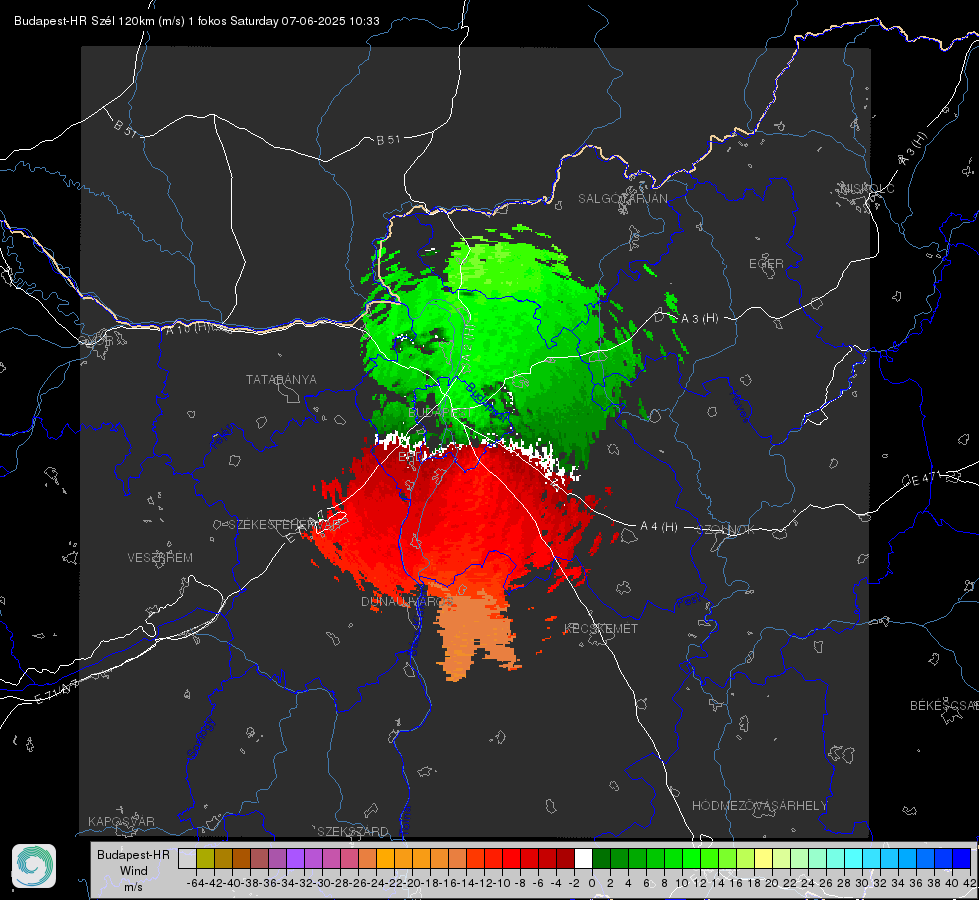
Task: Click the 42 legend value label
Action: coord(969,883)
